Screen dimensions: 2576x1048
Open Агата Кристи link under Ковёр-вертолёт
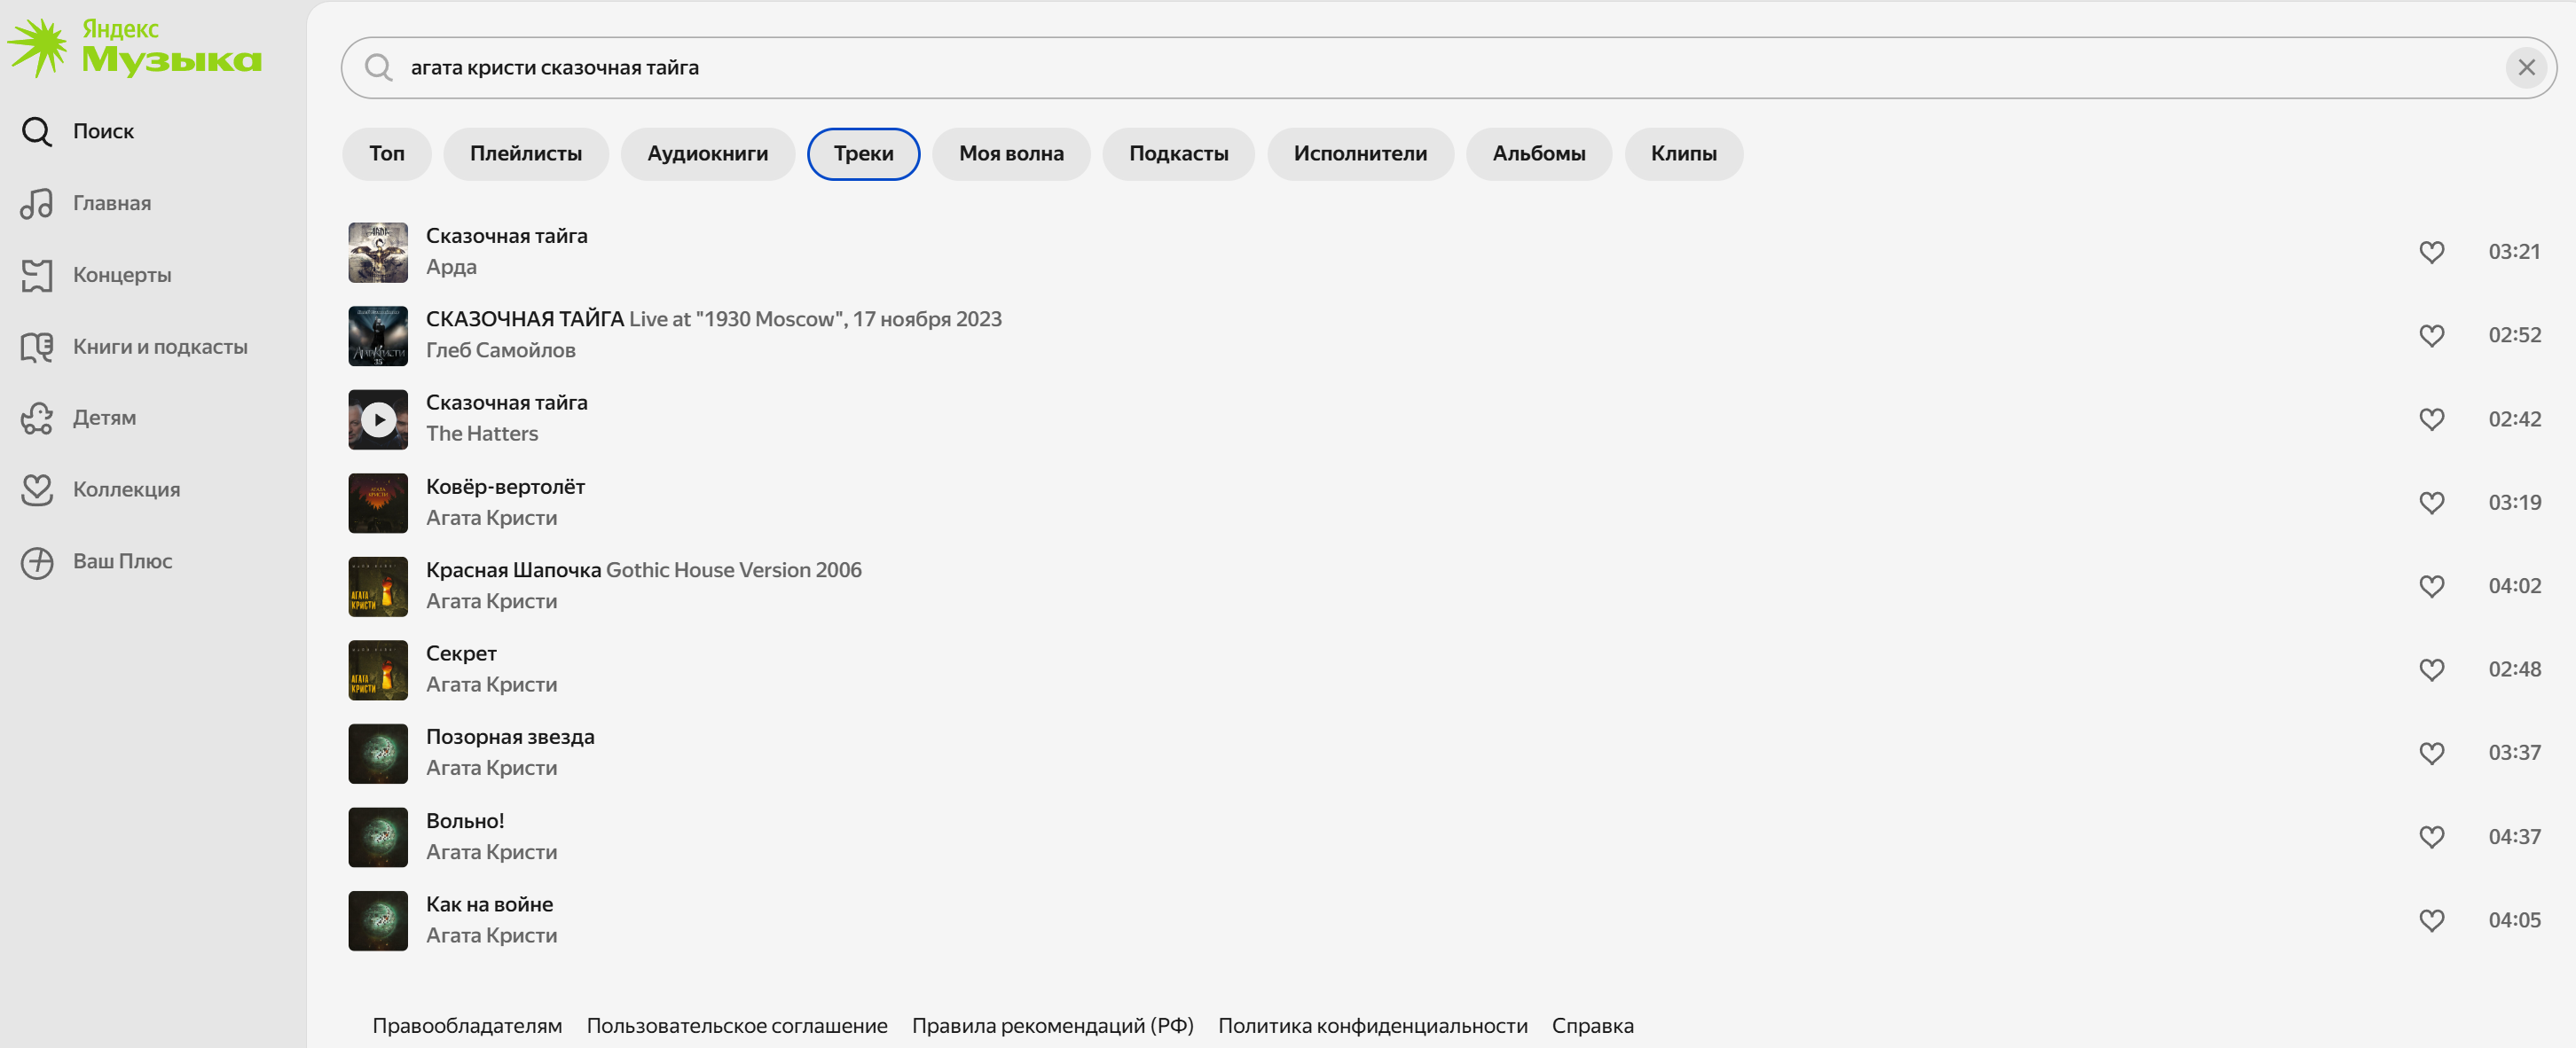(x=492, y=518)
